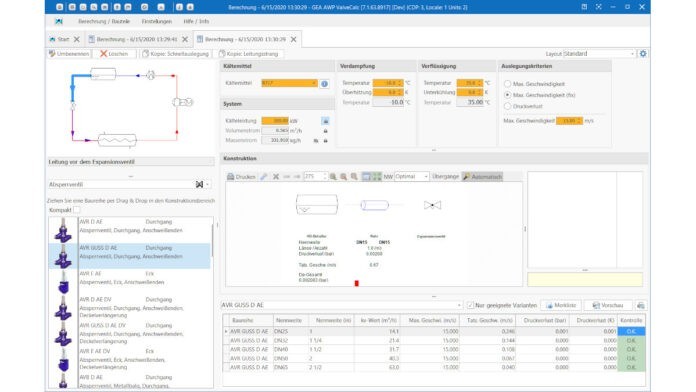Click the refrigerant info icon beside Kältemittel dropdown
The image size is (696, 392).
click(324, 83)
